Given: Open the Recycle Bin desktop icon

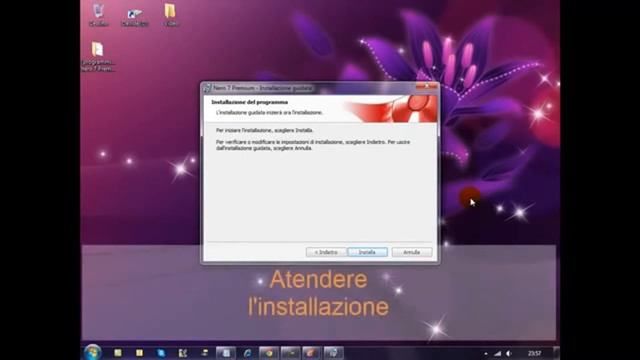Looking at the screenshot, I should click(98, 15).
